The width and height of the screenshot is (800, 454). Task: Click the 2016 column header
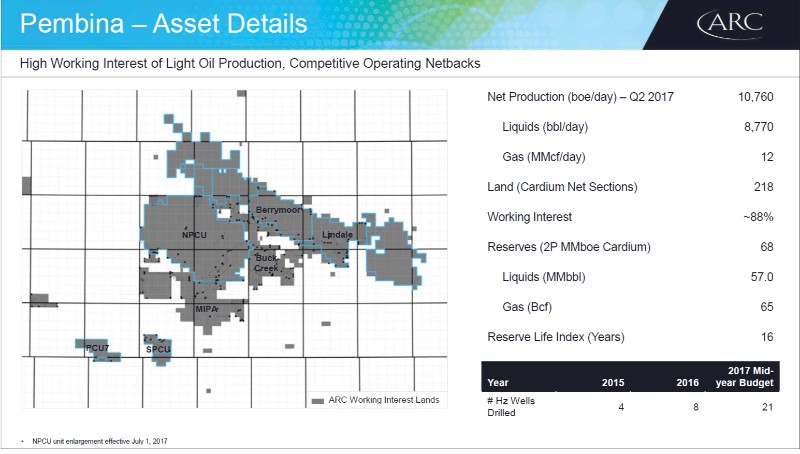(687, 383)
